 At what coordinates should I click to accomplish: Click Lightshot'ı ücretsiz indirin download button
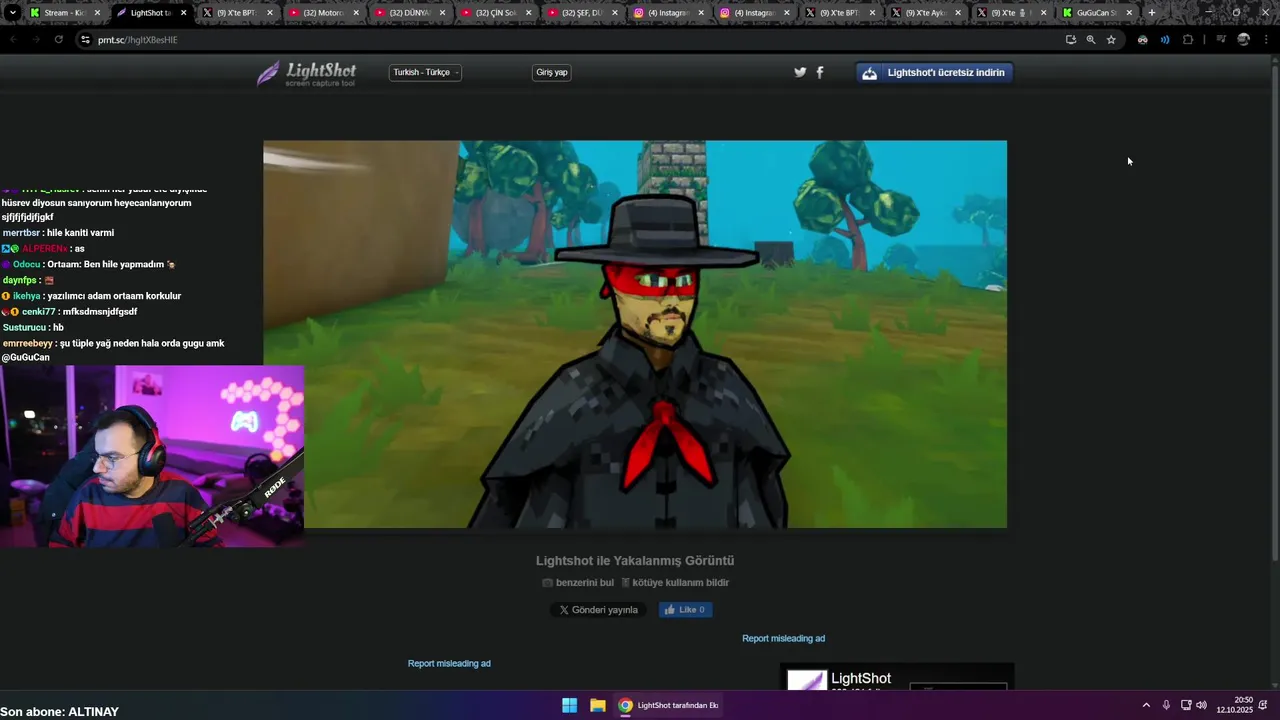tap(935, 72)
